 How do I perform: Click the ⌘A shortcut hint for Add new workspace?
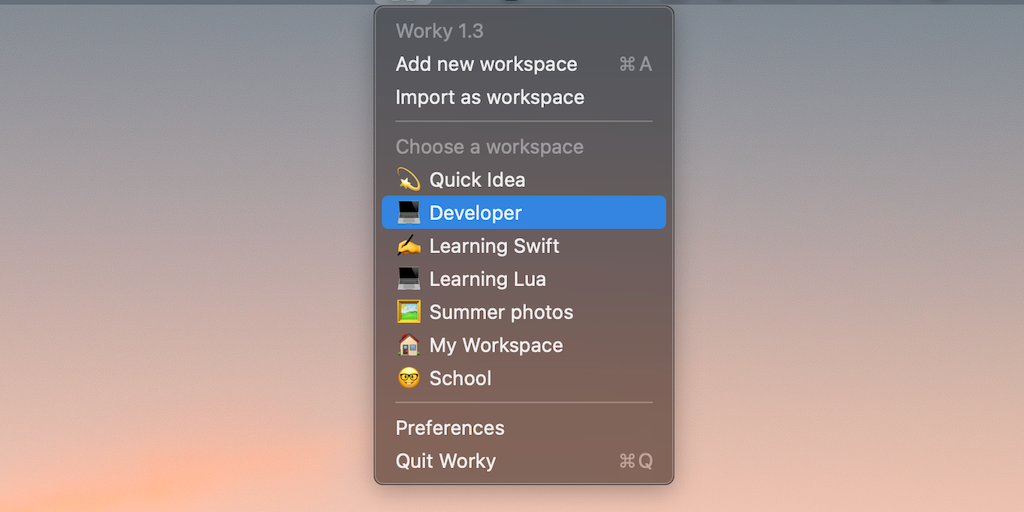click(x=635, y=64)
